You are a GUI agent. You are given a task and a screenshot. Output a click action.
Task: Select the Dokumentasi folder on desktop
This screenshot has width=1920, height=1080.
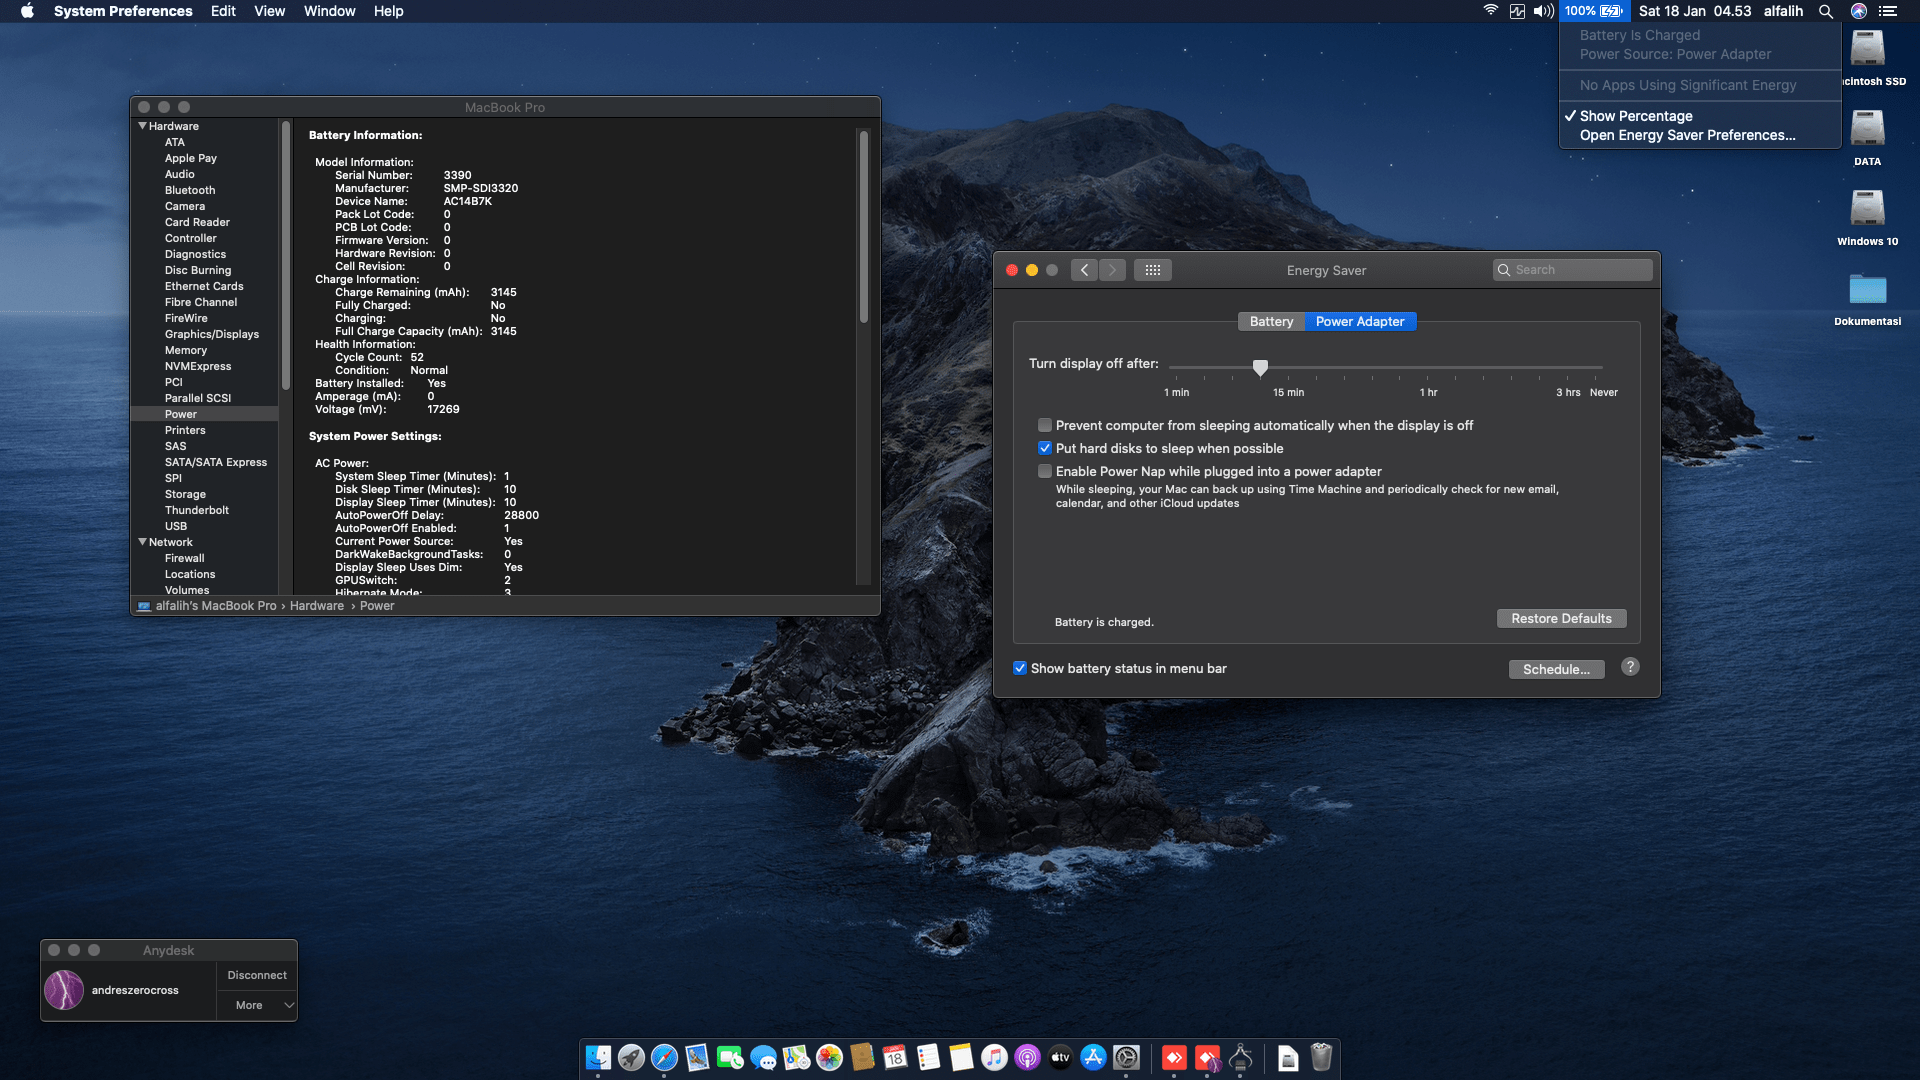(1867, 298)
